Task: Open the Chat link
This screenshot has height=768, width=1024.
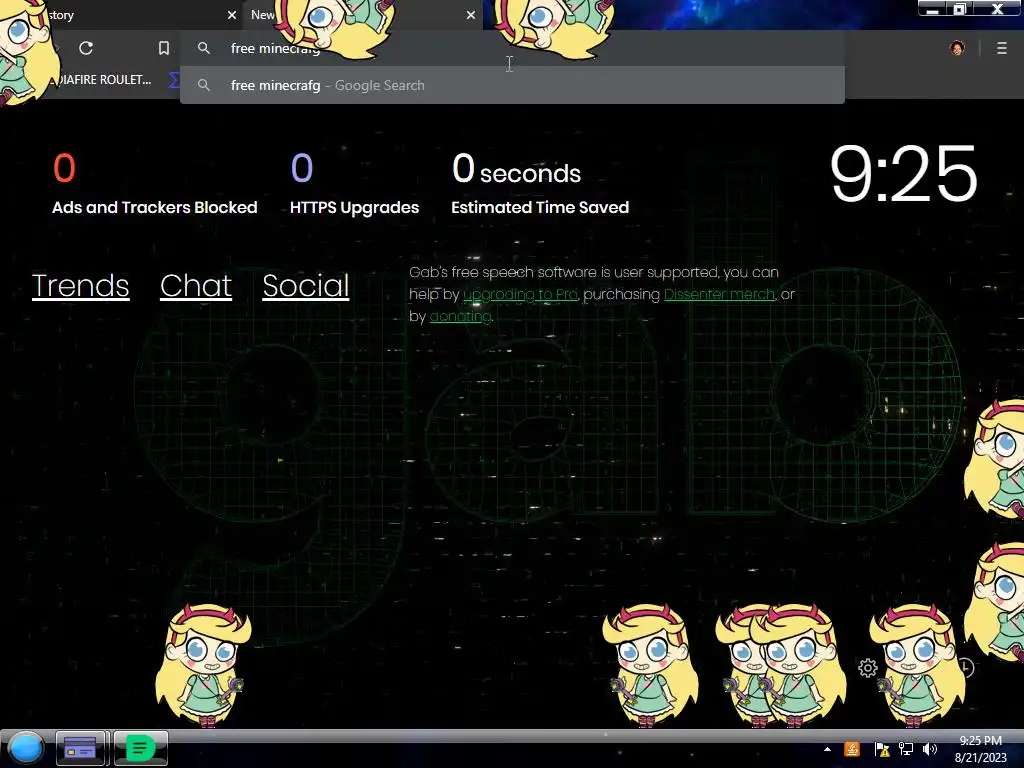Action: click(x=196, y=285)
